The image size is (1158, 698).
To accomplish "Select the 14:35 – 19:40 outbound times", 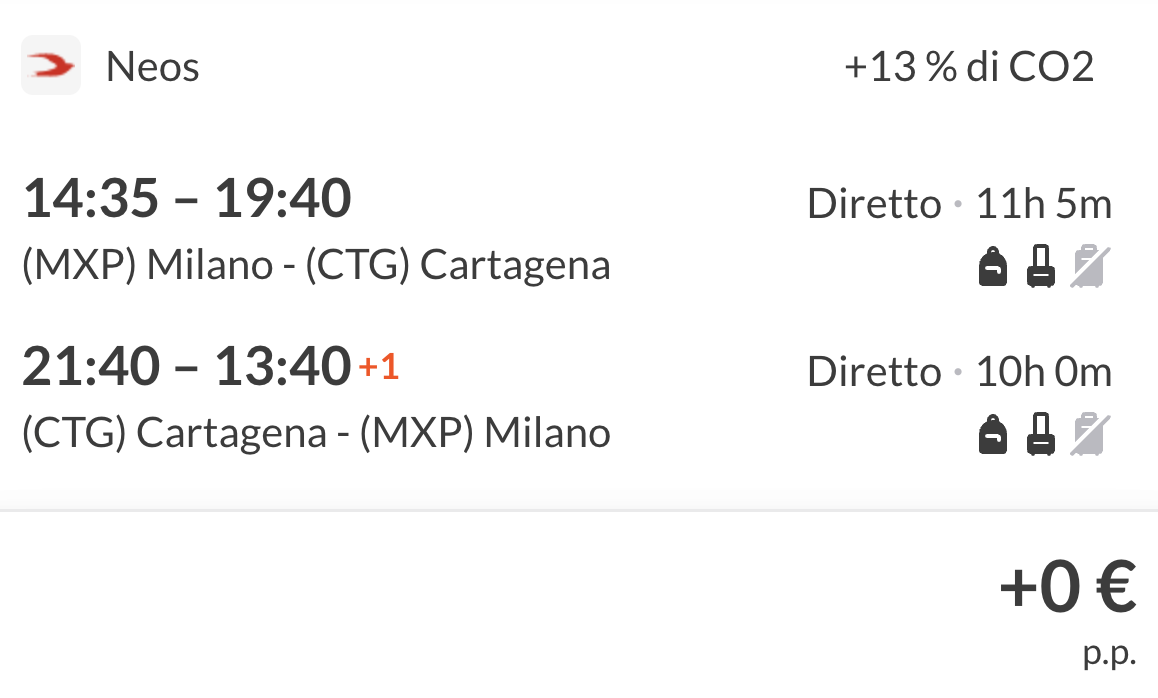I will 187,198.
